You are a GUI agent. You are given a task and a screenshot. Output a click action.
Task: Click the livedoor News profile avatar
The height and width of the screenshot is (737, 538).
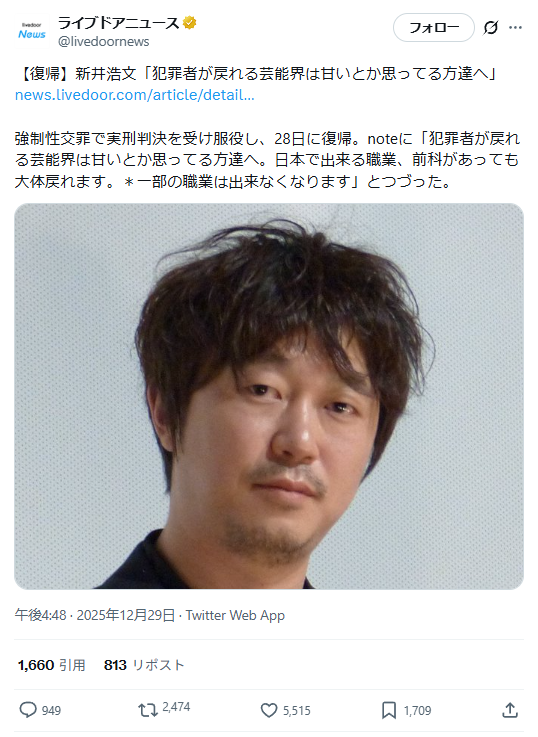pos(32,31)
